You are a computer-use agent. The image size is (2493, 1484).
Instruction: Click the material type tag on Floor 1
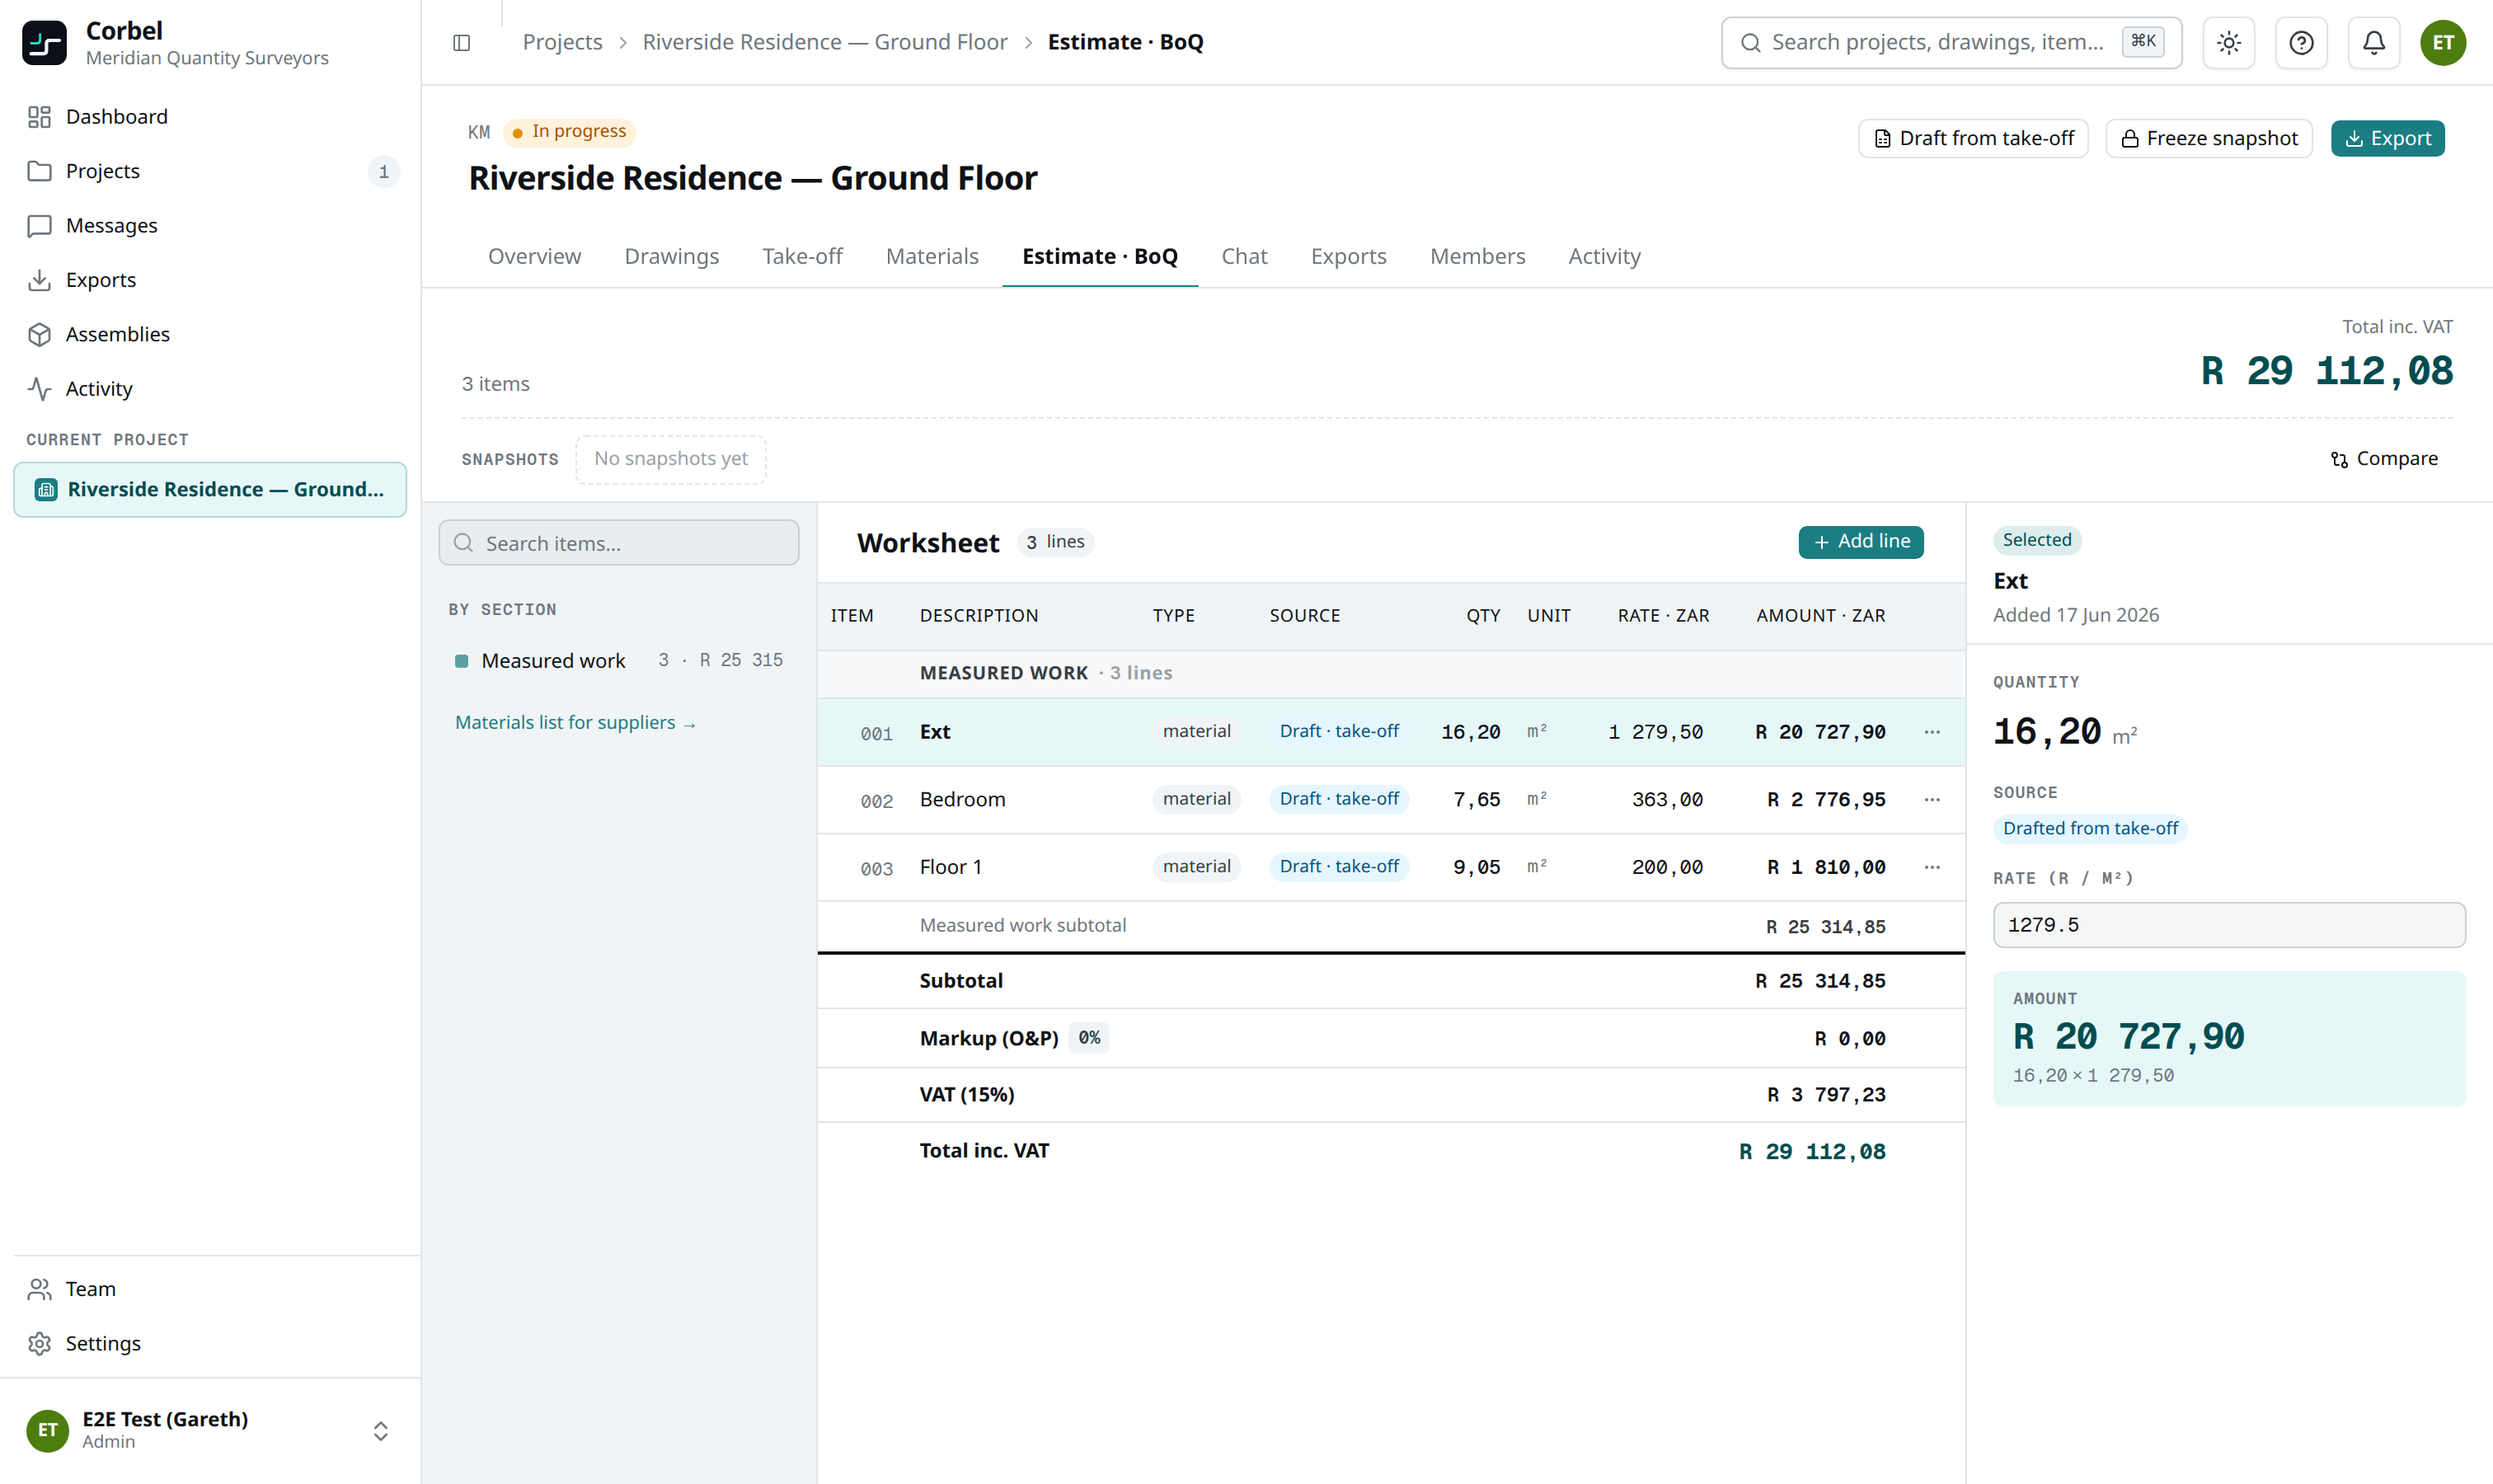click(x=1196, y=867)
